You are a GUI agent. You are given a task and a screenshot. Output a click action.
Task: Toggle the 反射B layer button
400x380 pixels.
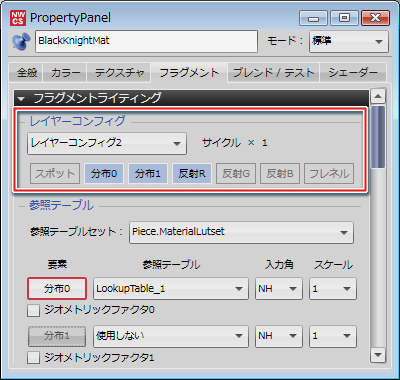click(280, 173)
